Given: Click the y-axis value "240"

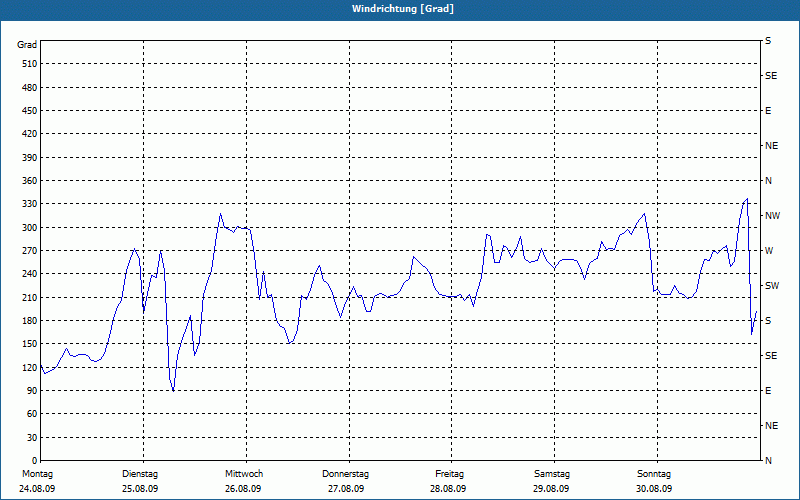Looking at the screenshot, I should click(x=30, y=274).
